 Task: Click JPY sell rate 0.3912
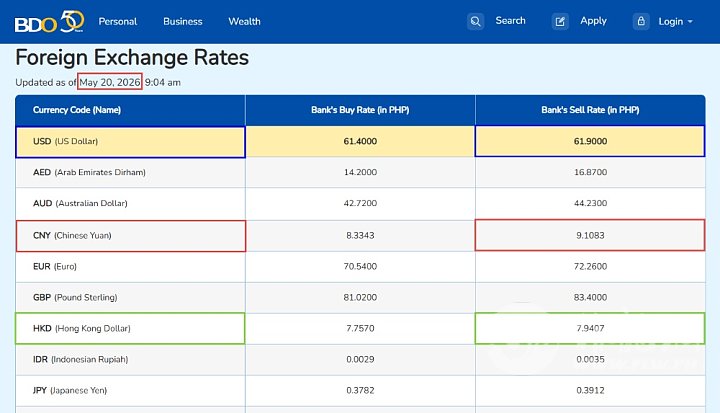click(x=590, y=390)
